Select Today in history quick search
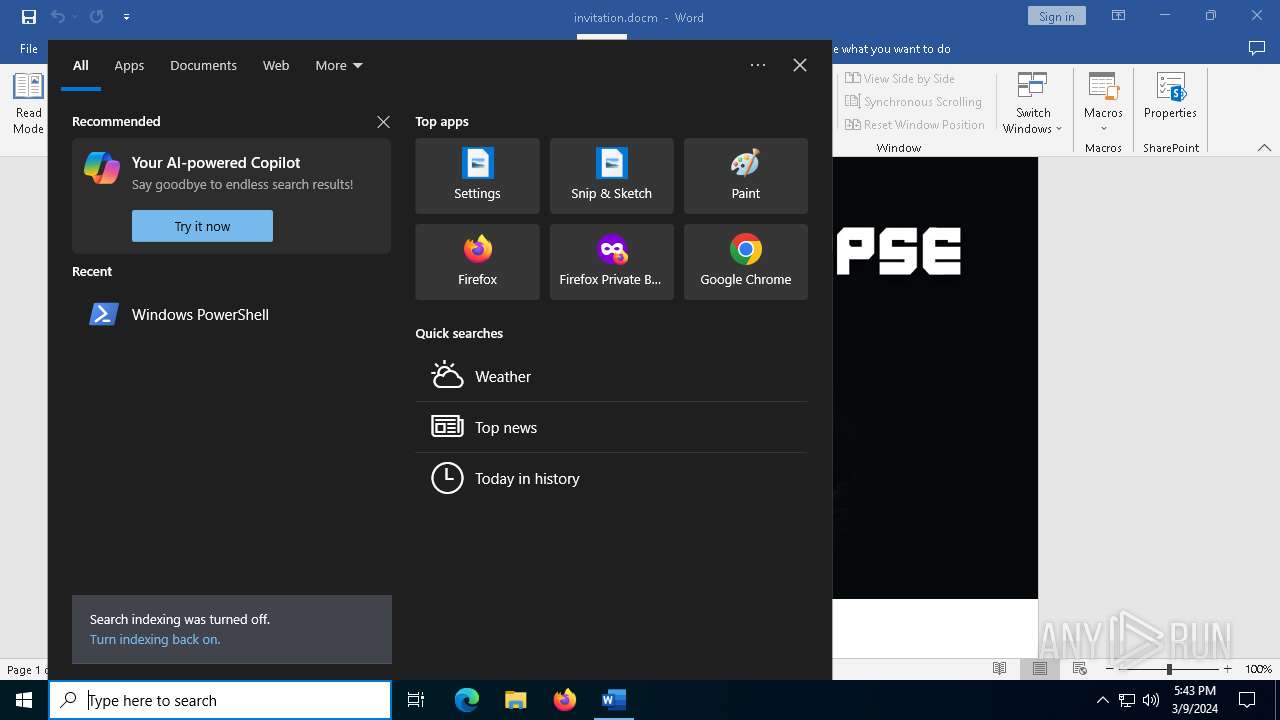The width and height of the screenshot is (1280, 720). (611, 478)
